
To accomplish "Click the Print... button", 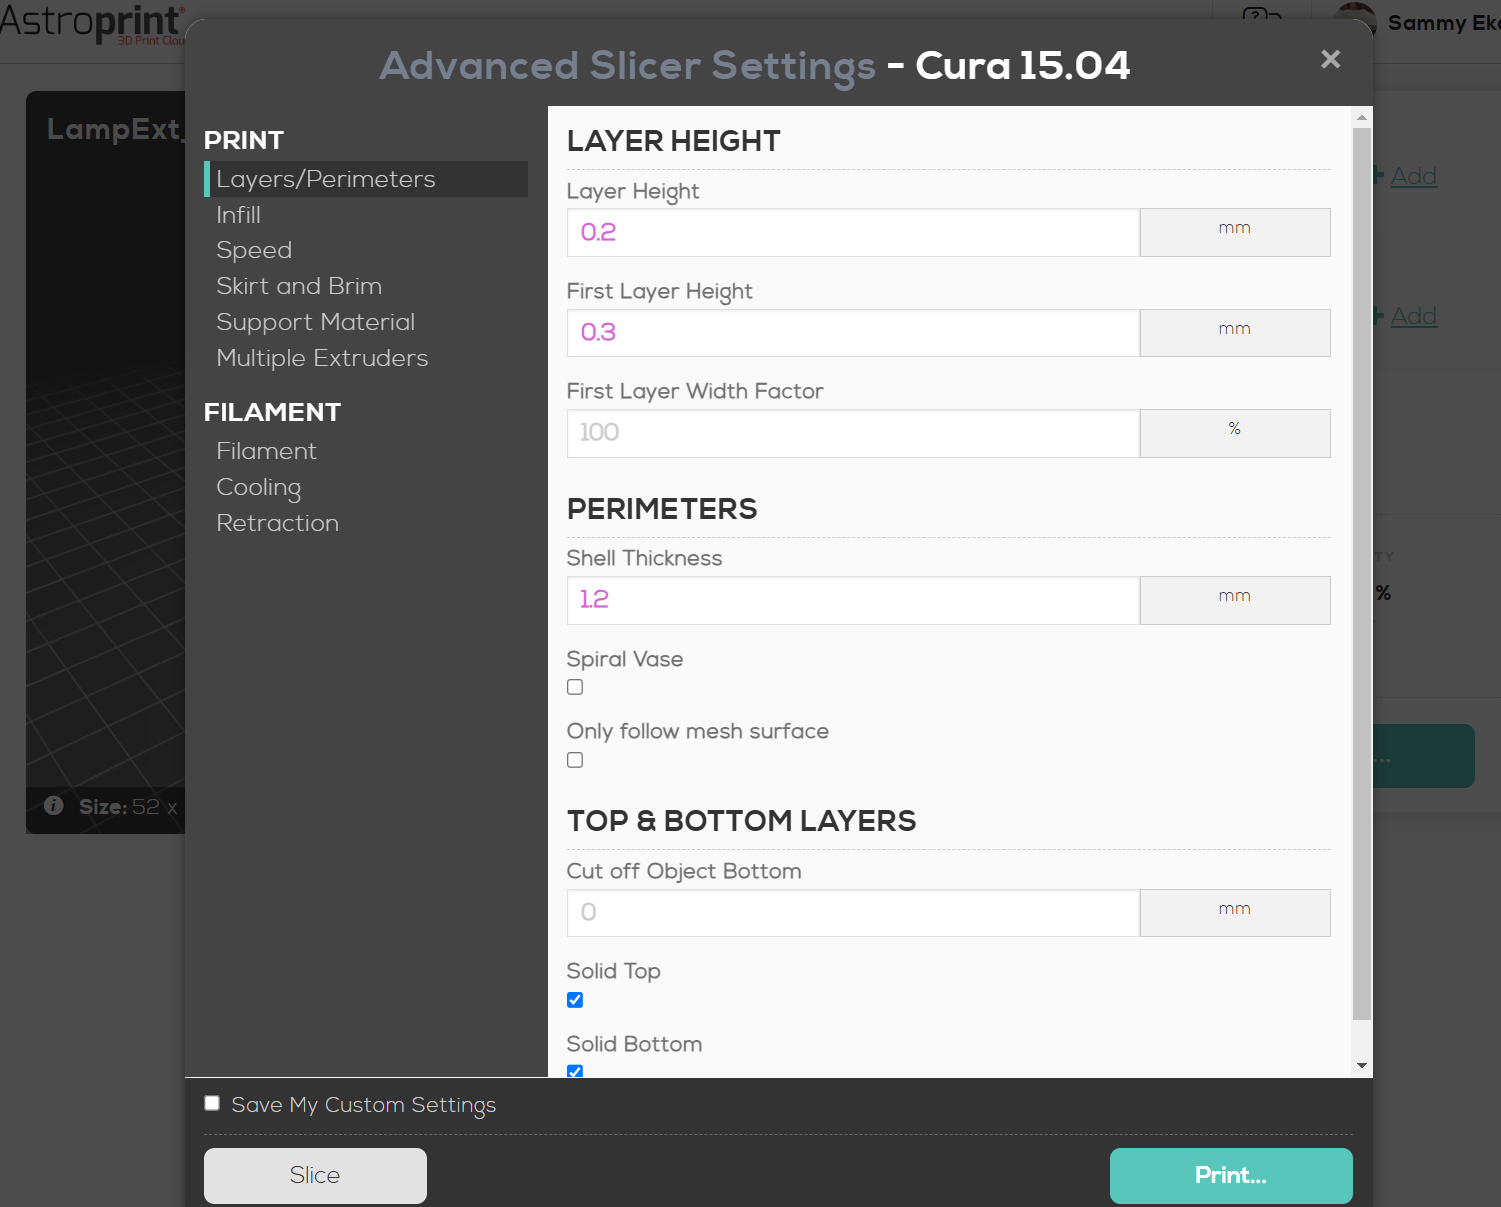I will coord(1231,1176).
